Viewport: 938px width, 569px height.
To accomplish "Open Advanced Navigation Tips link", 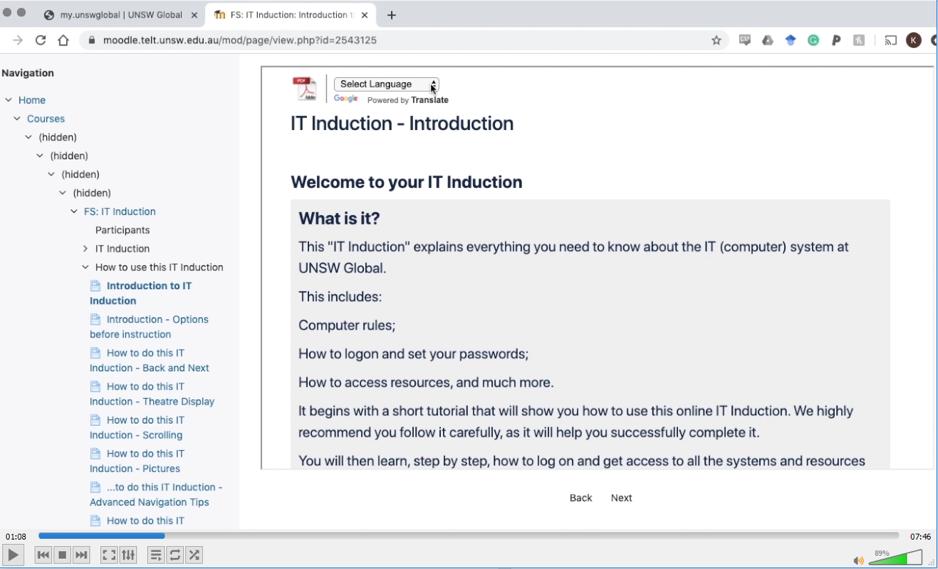I will (156, 494).
